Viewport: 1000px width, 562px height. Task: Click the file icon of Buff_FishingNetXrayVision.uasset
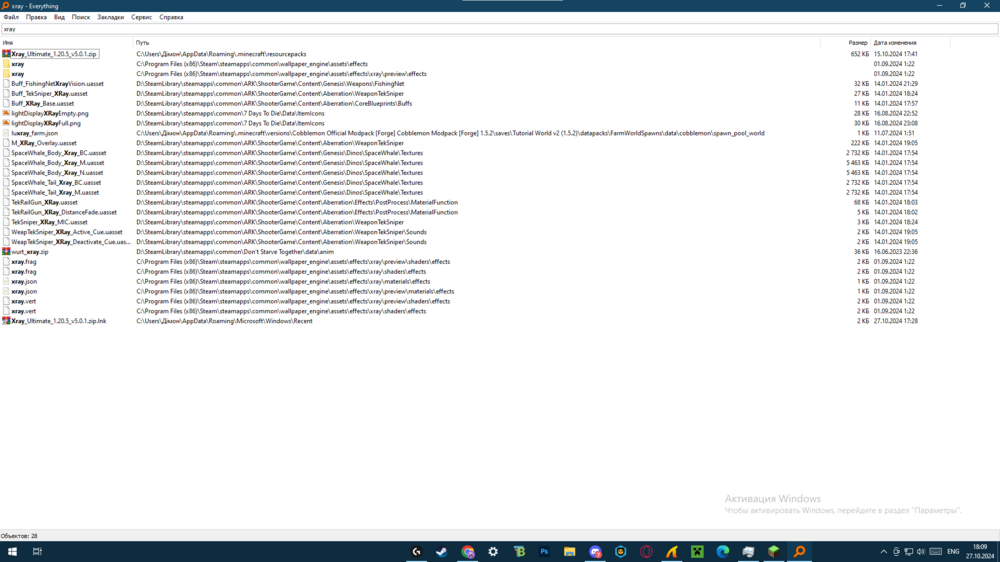[6, 84]
